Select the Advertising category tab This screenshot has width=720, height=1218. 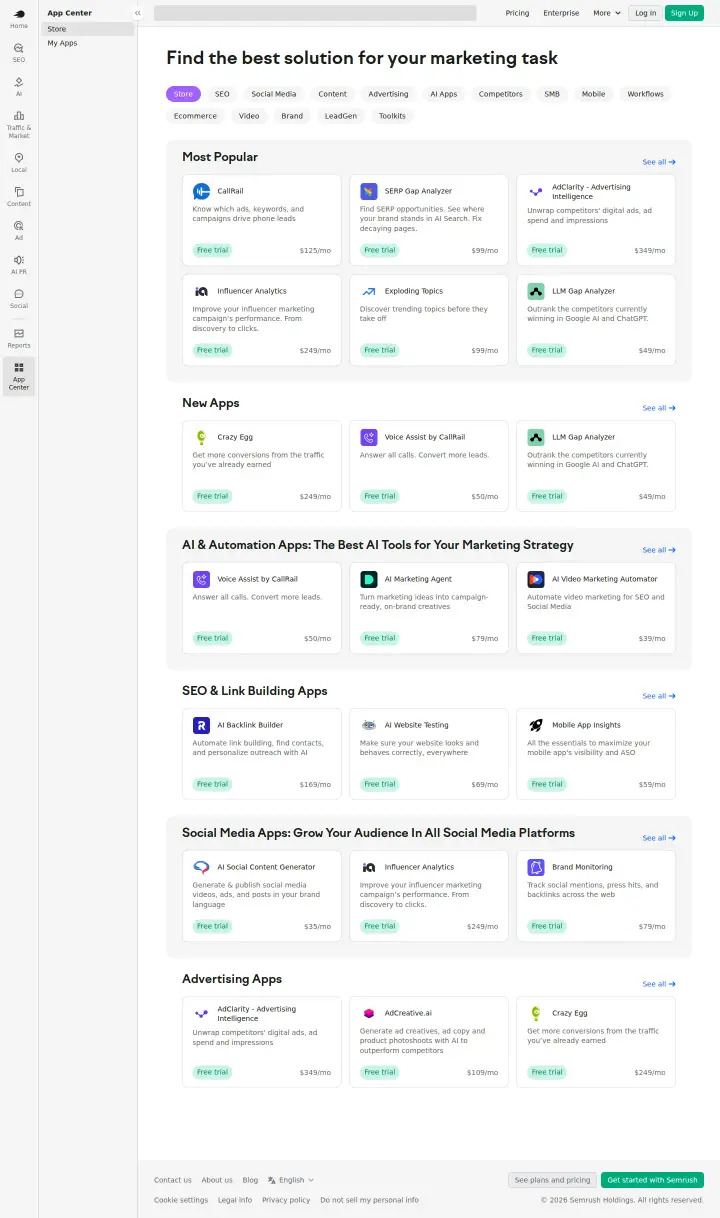pyautogui.click(x=388, y=94)
